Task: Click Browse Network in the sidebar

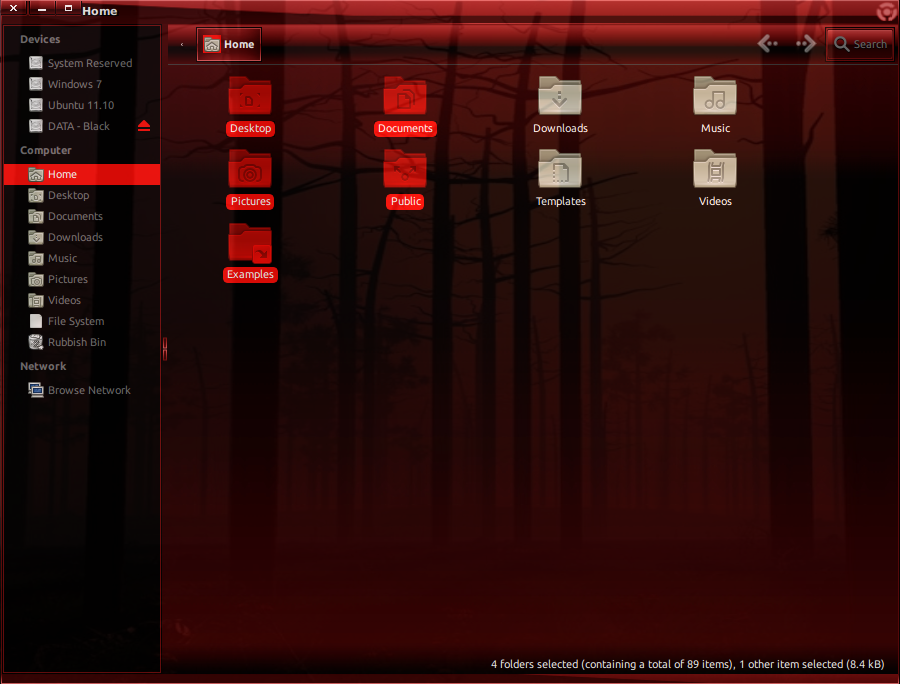Action: click(82, 390)
